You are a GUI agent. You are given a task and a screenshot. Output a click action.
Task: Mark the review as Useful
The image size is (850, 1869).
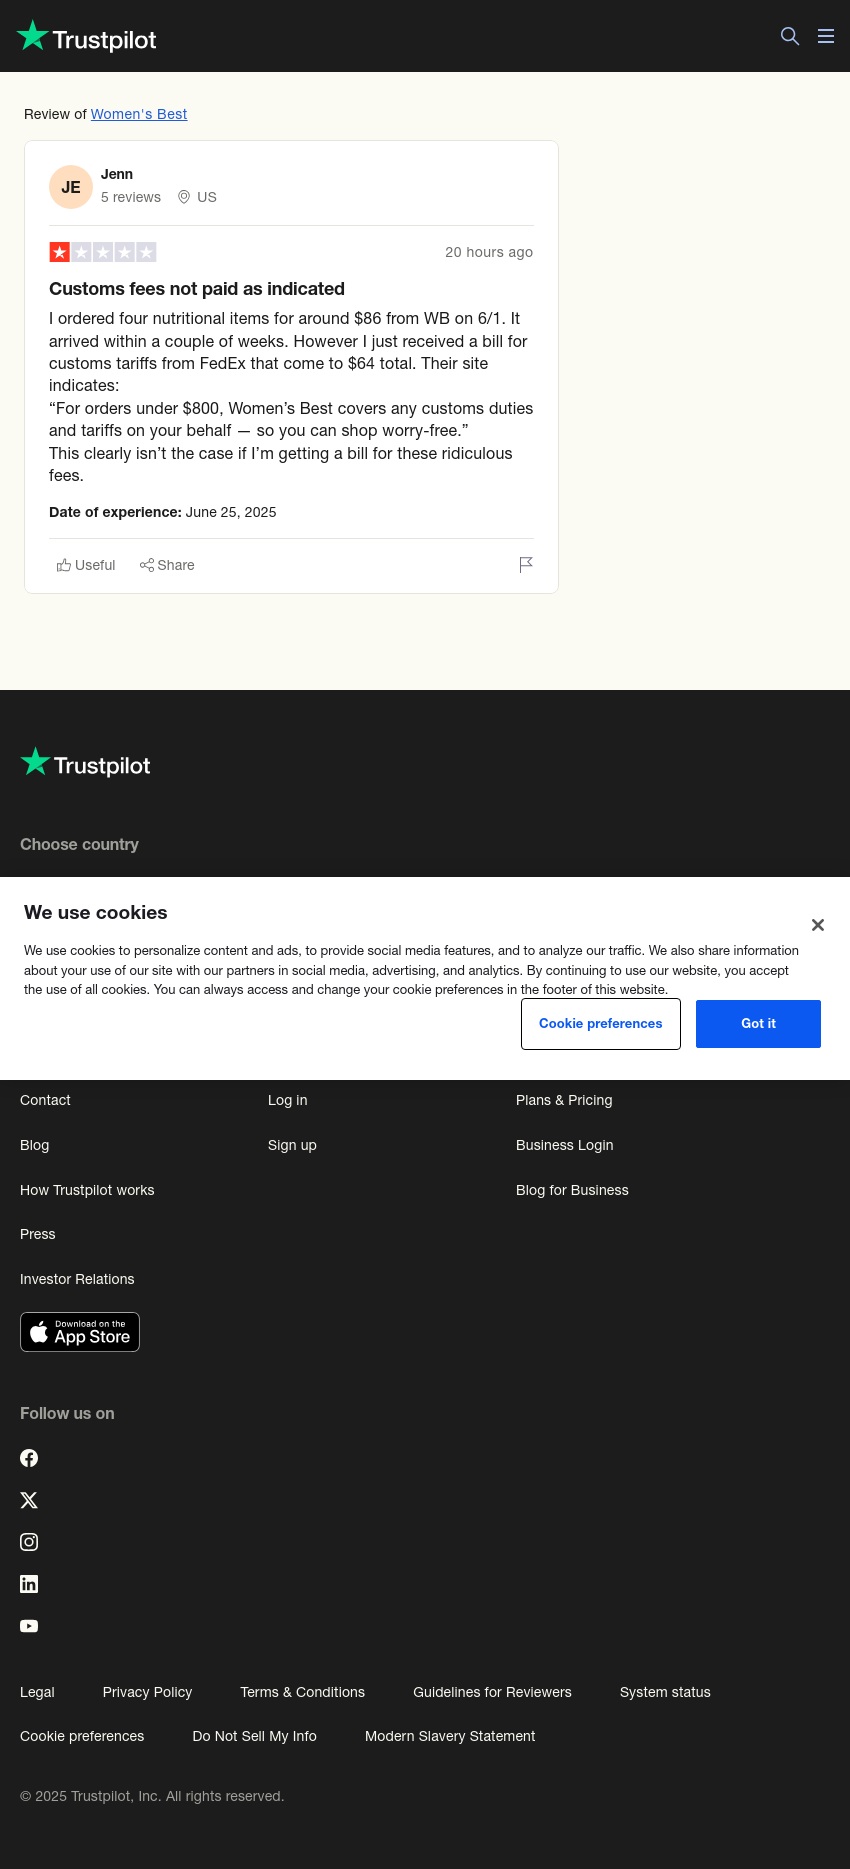click(x=86, y=565)
